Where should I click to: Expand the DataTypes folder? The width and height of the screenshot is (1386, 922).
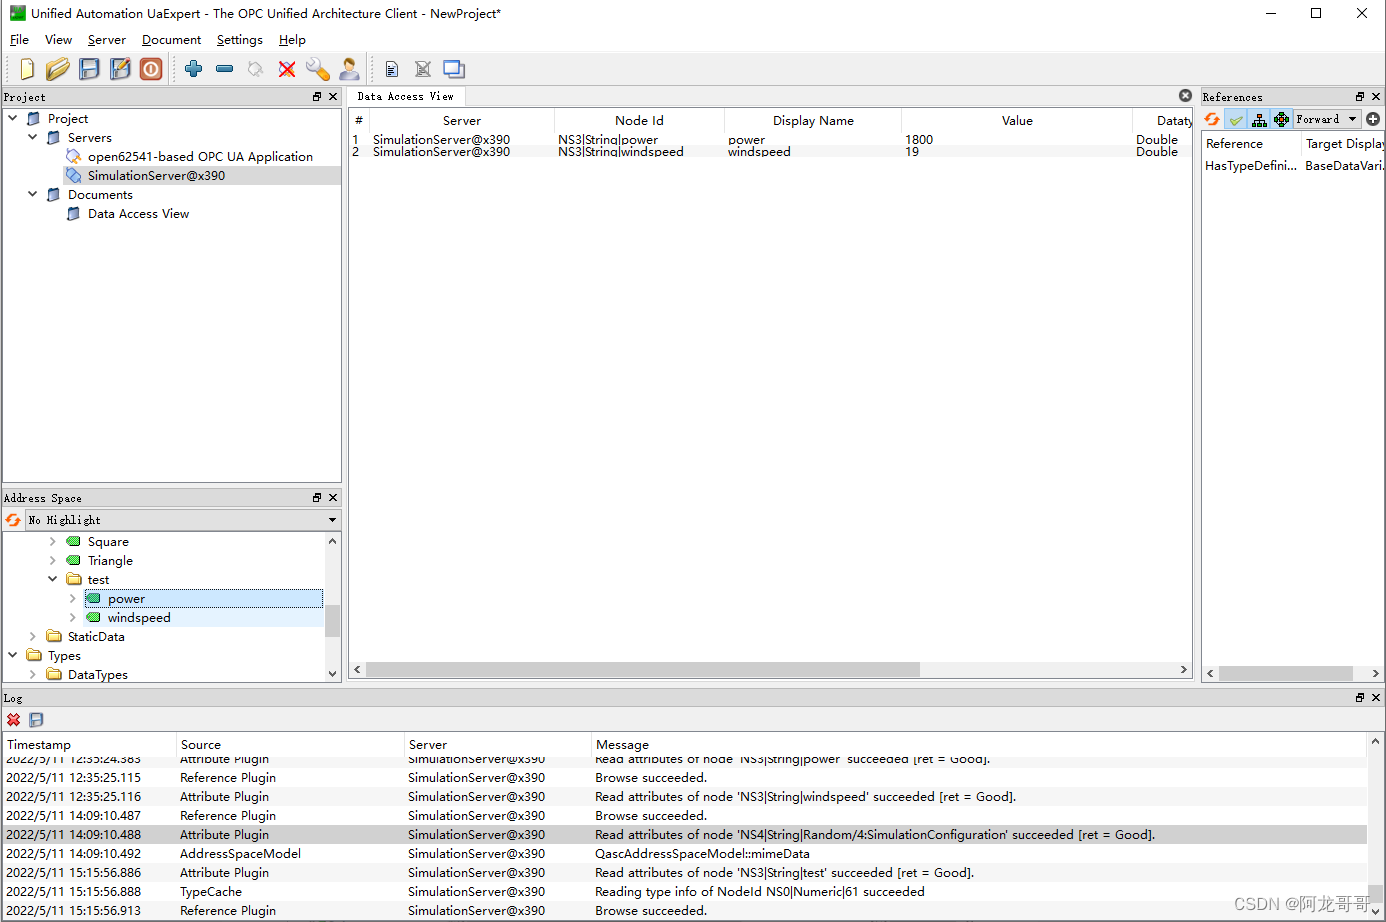[x=32, y=674]
